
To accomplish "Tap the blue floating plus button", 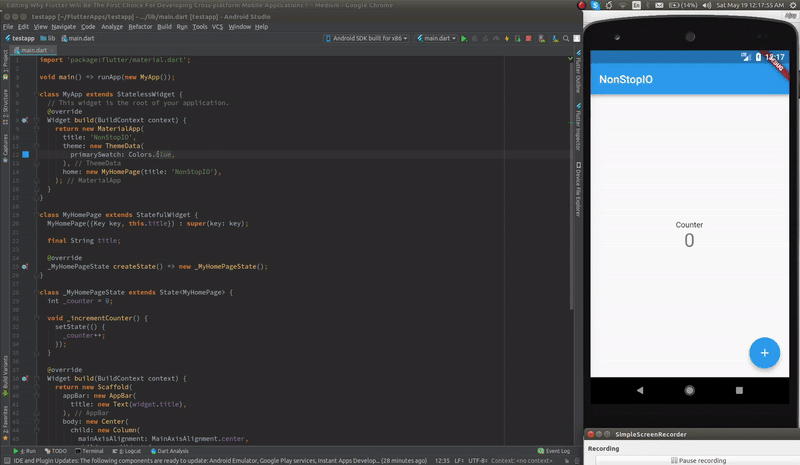I will point(764,353).
